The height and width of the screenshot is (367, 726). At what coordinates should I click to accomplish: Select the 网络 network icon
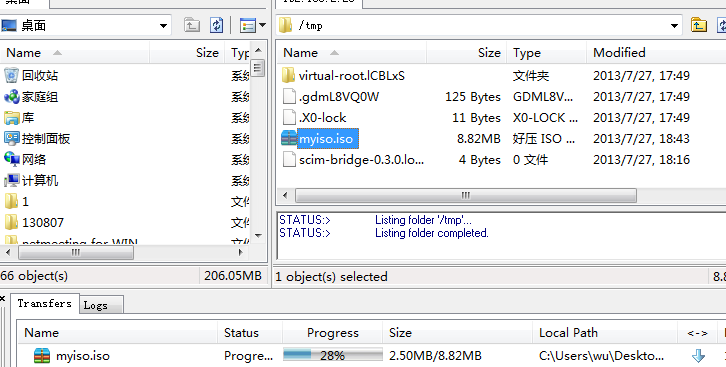tap(11, 159)
